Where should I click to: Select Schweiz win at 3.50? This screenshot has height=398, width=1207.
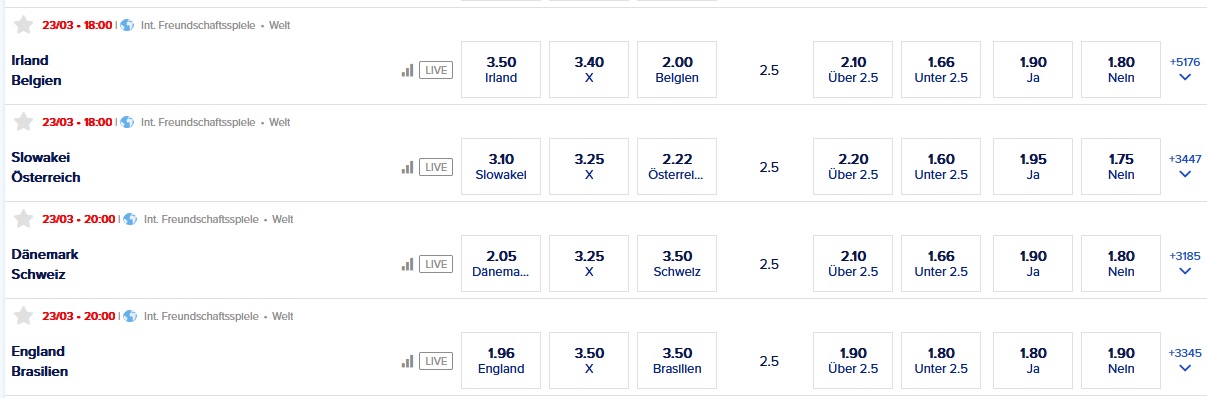click(677, 263)
